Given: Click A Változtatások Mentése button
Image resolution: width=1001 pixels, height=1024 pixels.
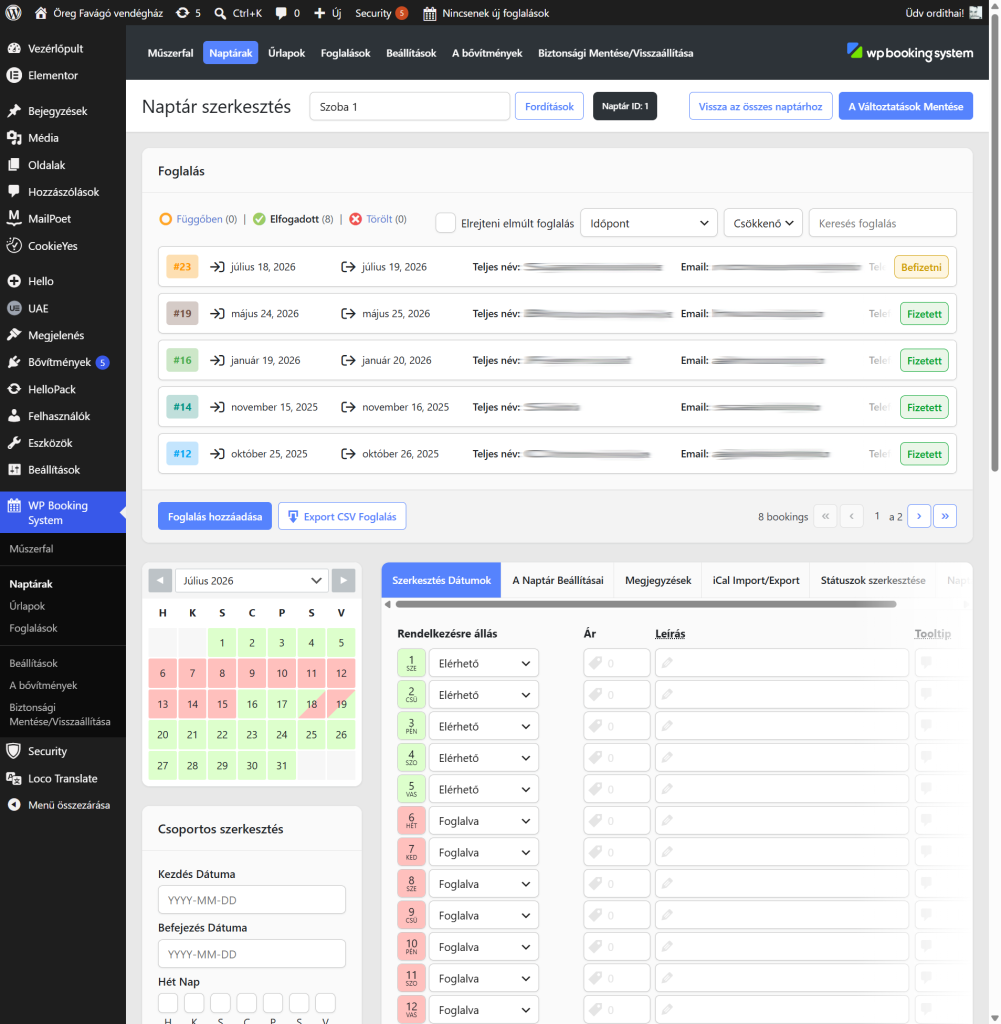Looking at the screenshot, I should pos(905,106).
